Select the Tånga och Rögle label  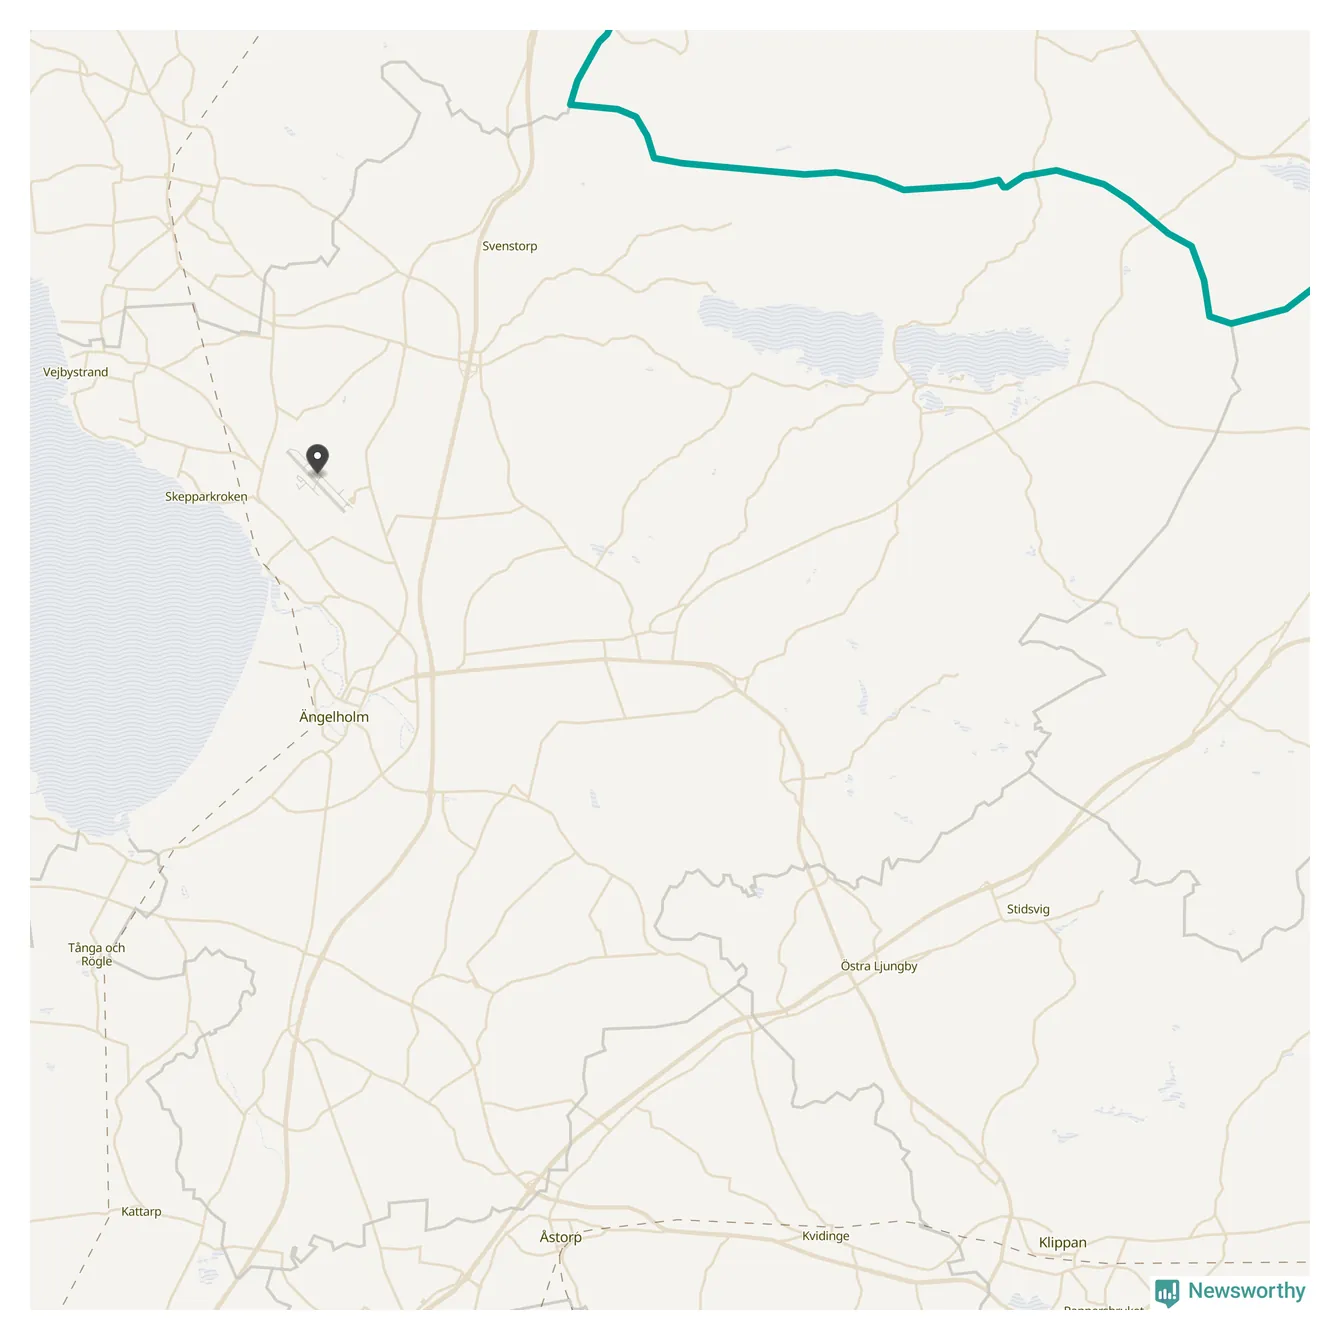click(97, 955)
